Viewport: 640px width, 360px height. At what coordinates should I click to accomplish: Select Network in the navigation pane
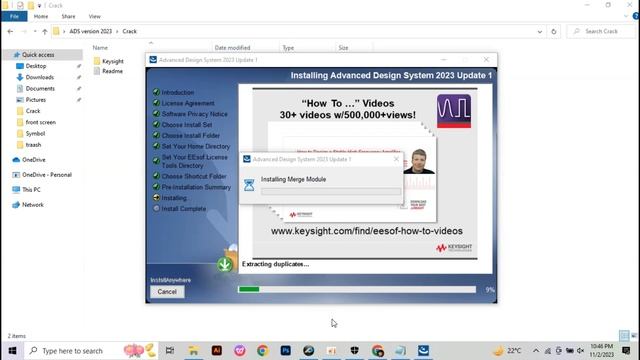[33, 205]
